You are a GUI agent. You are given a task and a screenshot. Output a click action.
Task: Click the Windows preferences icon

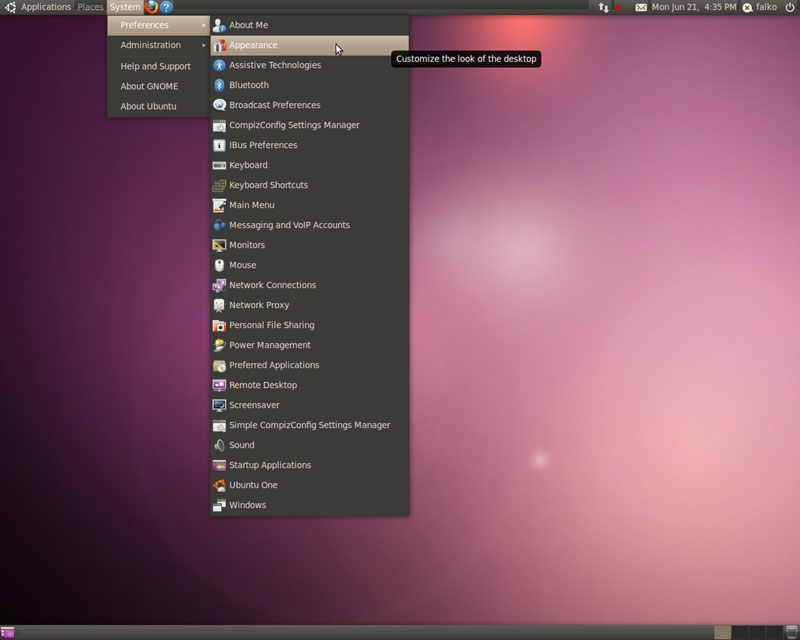[219, 505]
